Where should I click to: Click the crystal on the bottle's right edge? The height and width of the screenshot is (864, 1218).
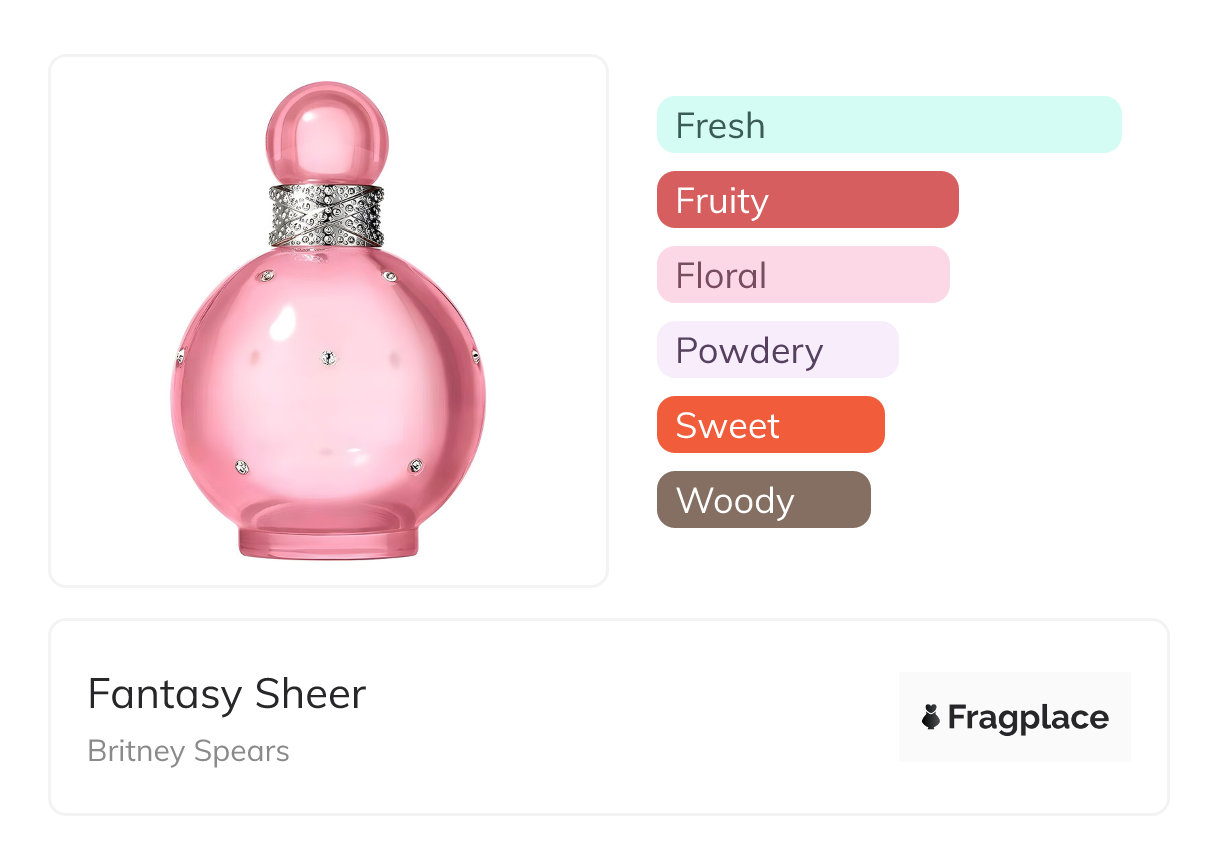475,356
